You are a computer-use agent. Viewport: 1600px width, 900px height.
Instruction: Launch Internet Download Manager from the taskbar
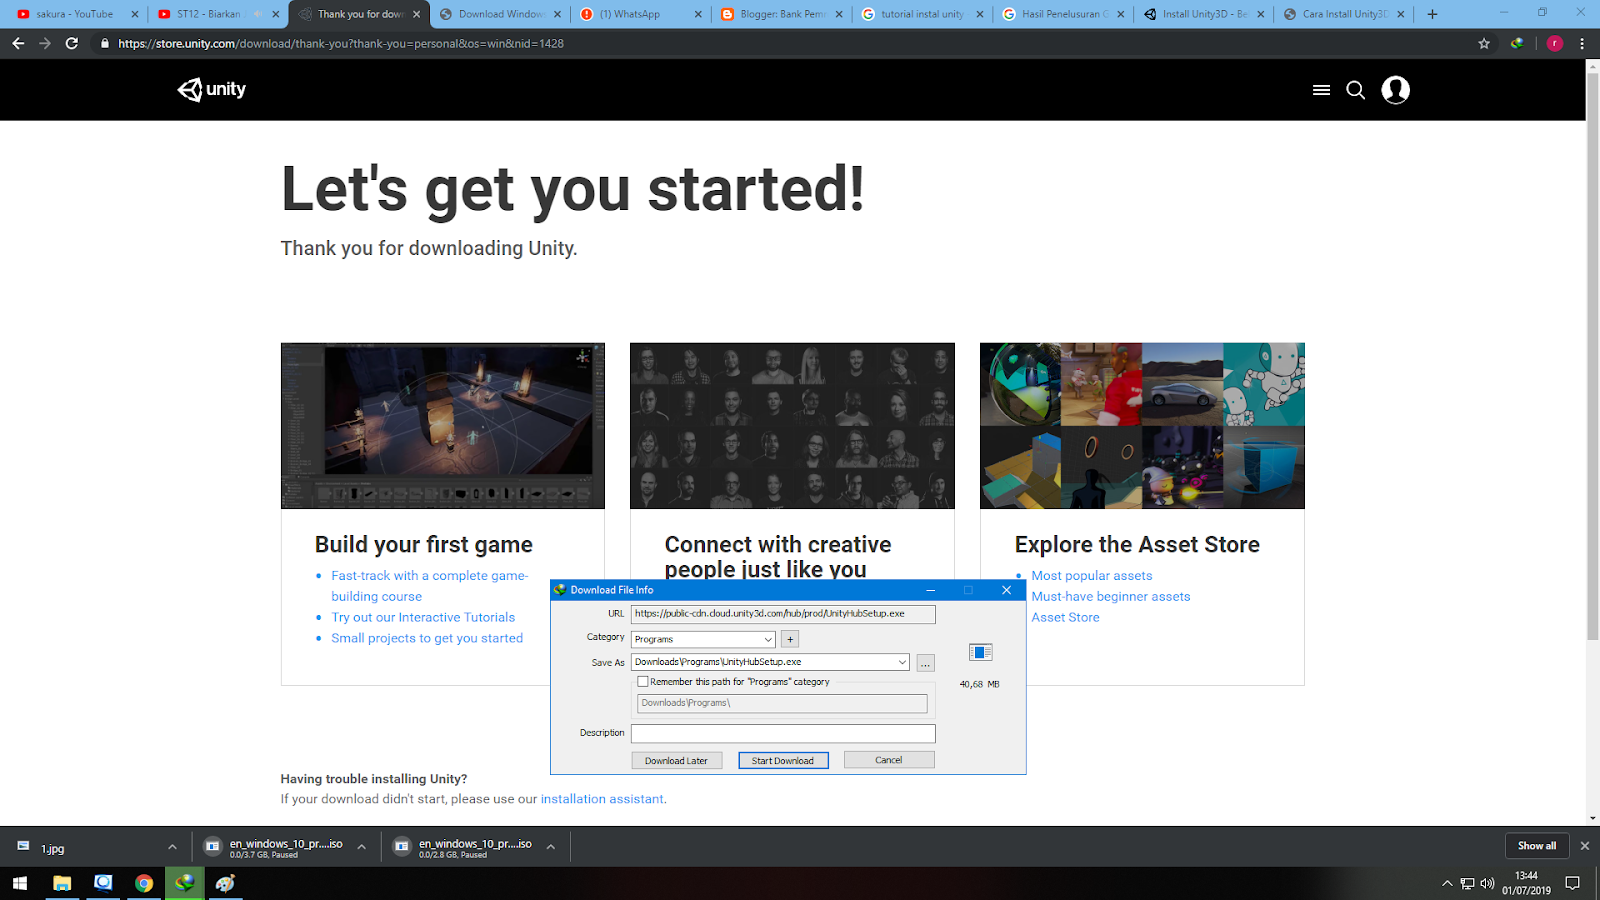point(184,883)
